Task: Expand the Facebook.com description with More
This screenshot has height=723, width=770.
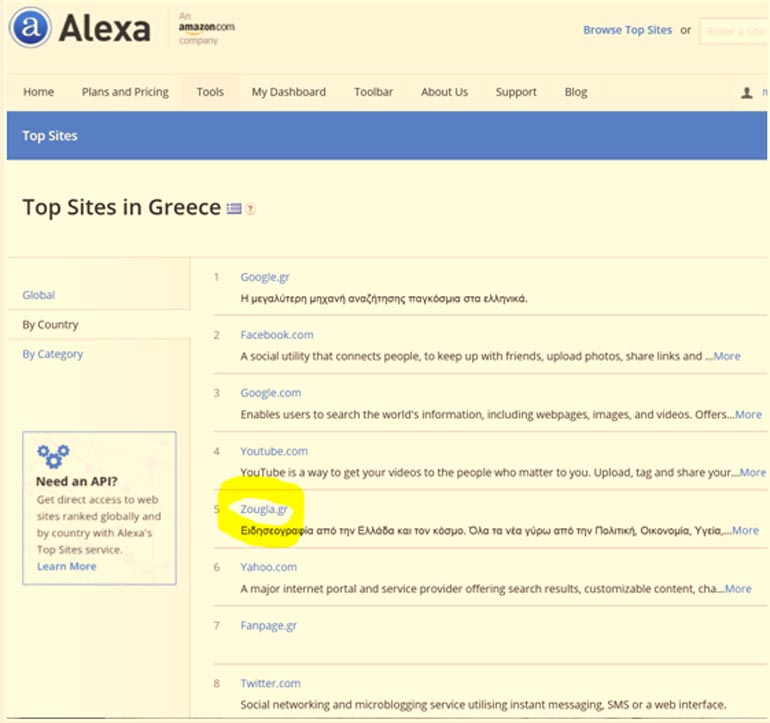Action: pyautogui.click(x=726, y=356)
